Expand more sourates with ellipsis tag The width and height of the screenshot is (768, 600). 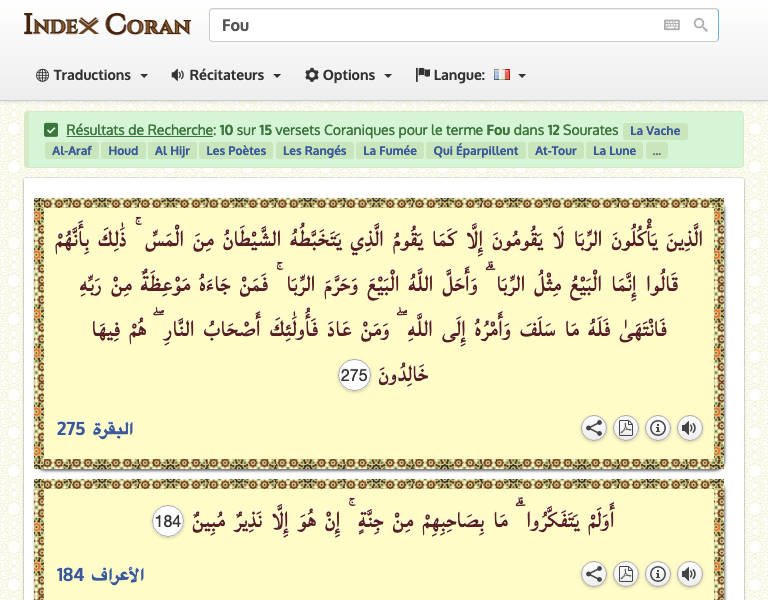click(657, 151)
